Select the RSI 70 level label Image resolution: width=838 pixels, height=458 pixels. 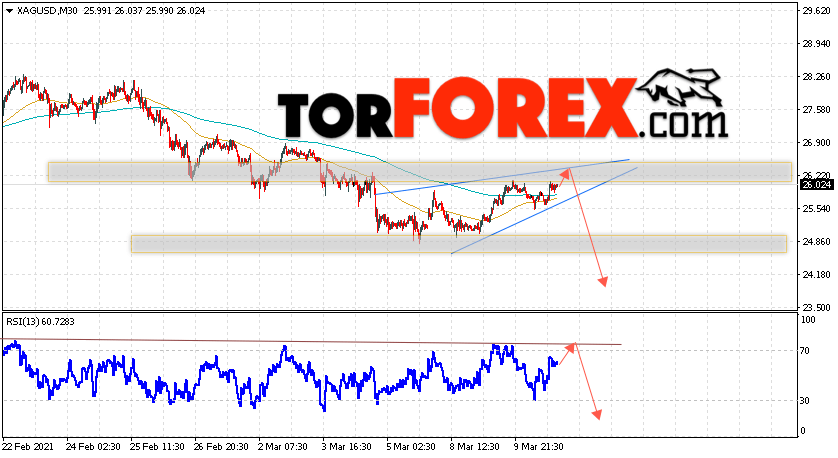(x=807, y=351)
